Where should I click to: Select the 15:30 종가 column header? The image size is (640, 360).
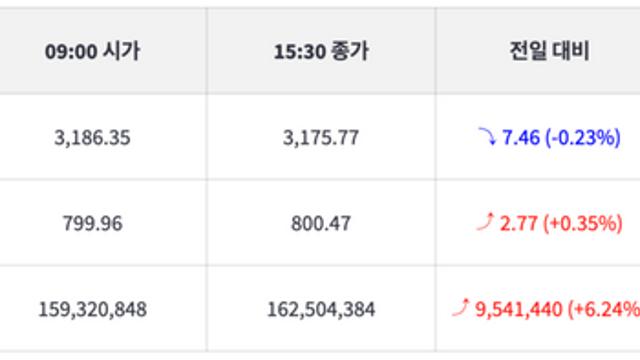point(321,51)
